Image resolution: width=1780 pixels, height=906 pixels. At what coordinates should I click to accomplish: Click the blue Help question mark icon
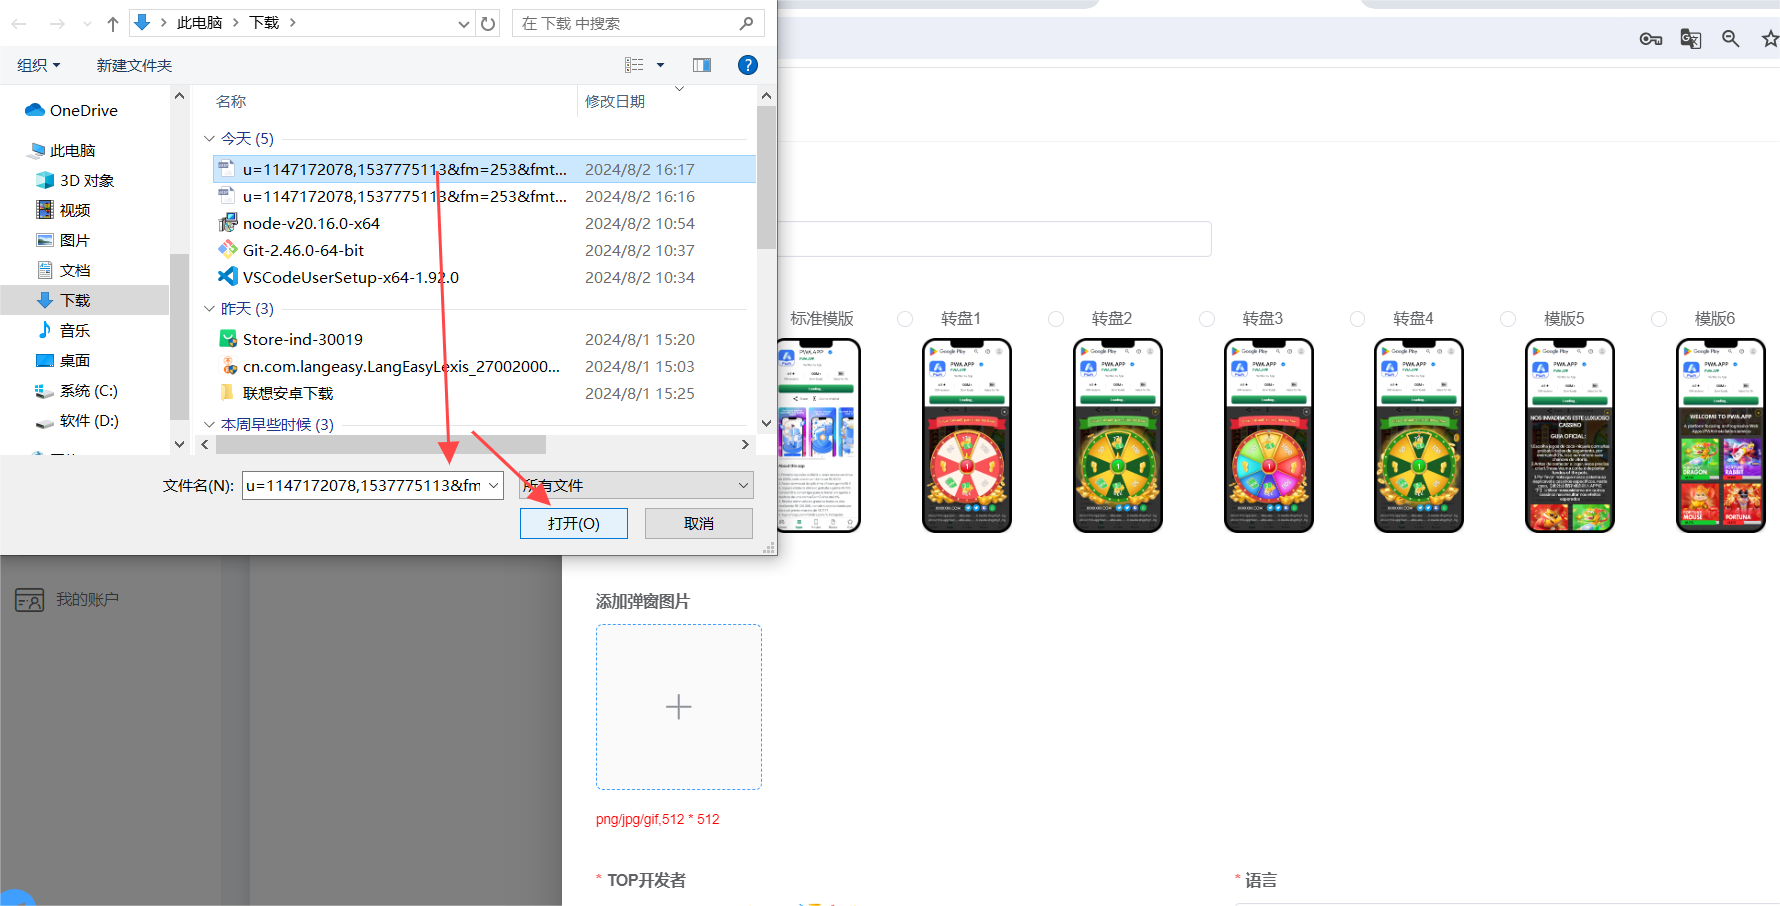tap(747, 64)
